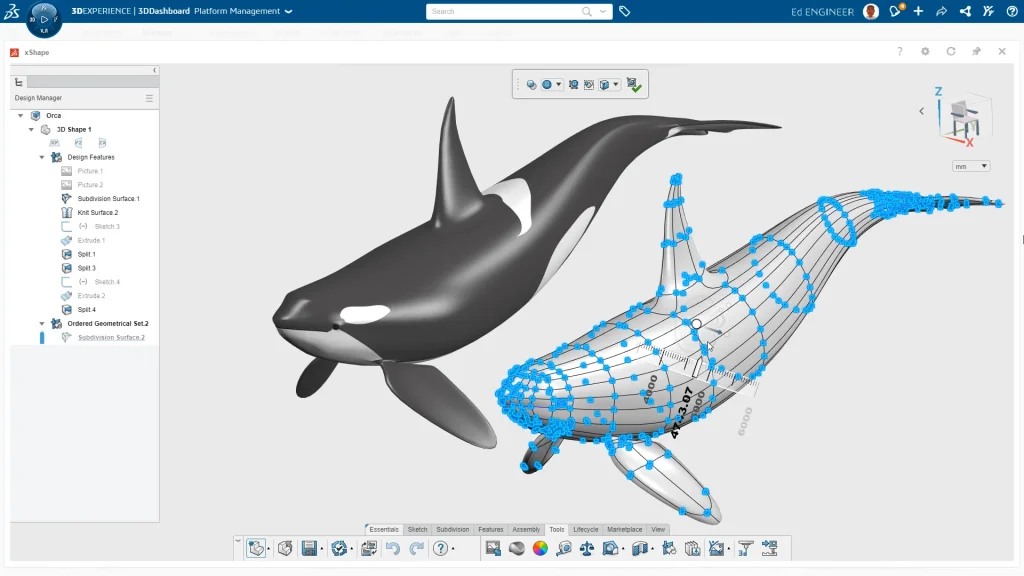Screen dimensions: 1024x576
Task: Toggle the pin icon on xShape panel
Action: click(x=976, y=52)
